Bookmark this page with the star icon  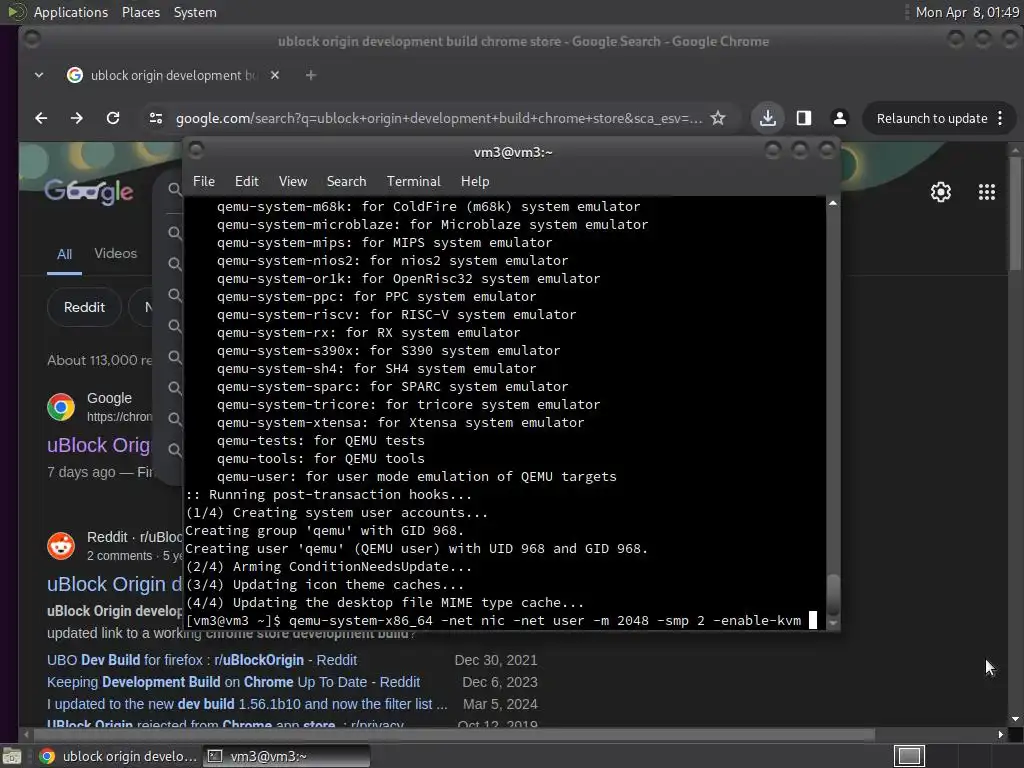718,118
